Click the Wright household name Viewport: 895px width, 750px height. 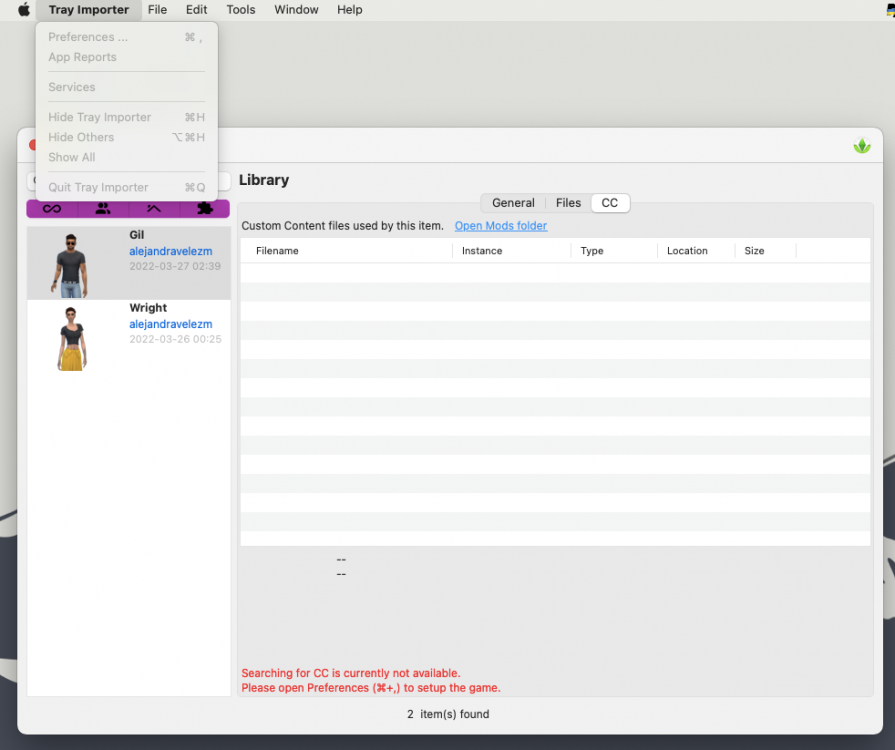148,308
